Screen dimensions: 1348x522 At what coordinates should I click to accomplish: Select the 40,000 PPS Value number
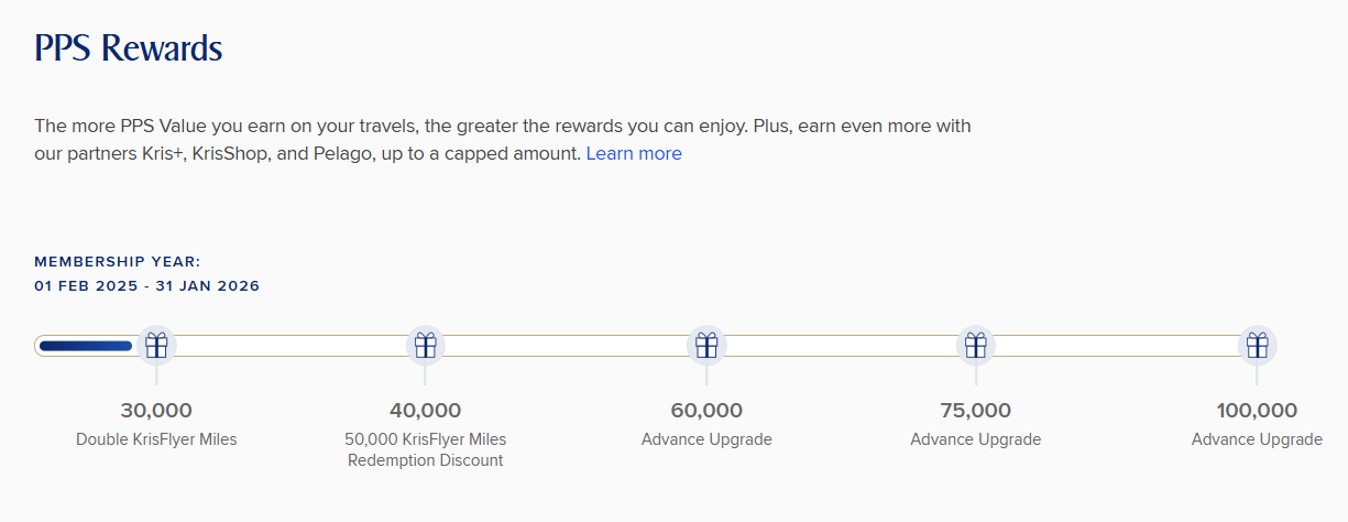pyautogui.click(x=425, y=410)
